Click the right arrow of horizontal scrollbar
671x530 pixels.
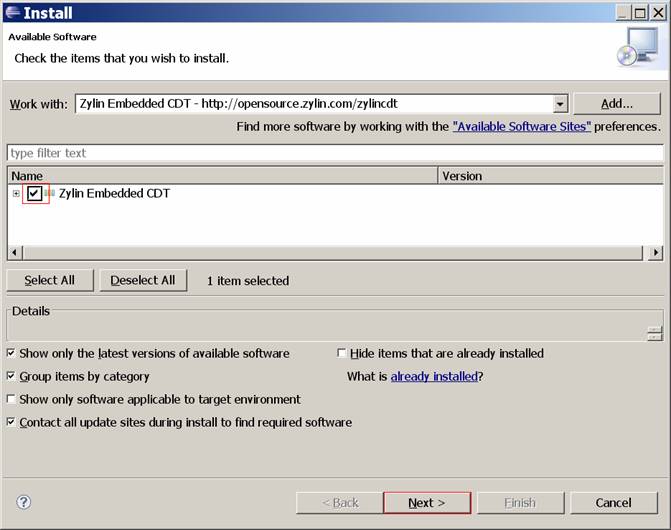(x=655, y=252)
